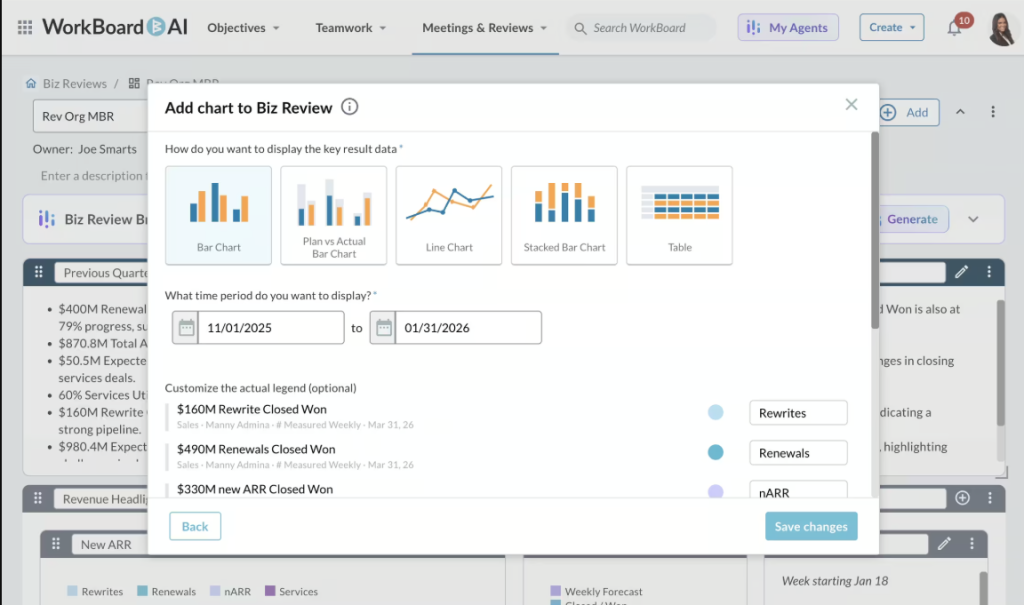
Task: Click Save changes
Action: click(811, 526)
